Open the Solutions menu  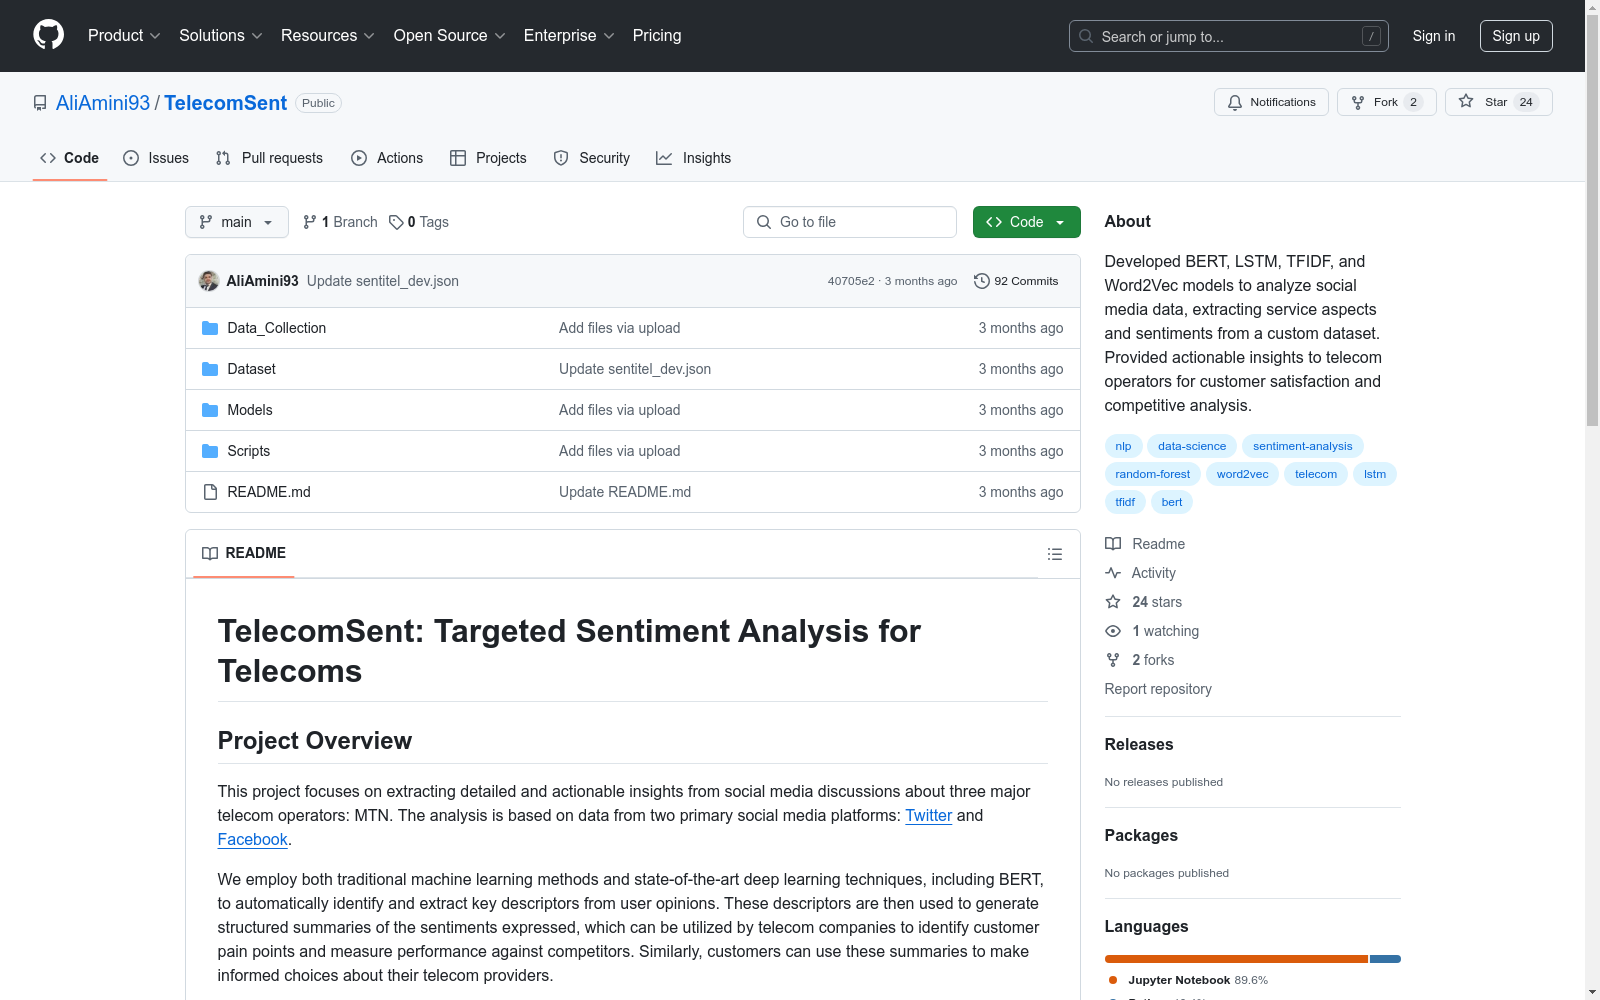[220, 35]
